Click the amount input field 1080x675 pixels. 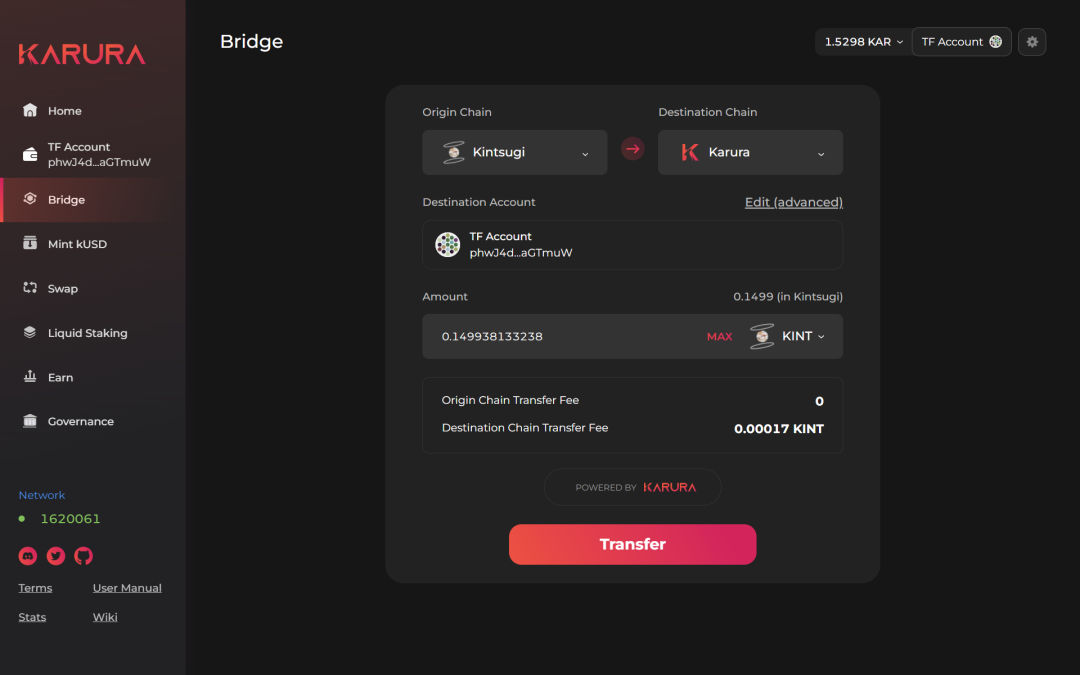[x=565, y=336]
